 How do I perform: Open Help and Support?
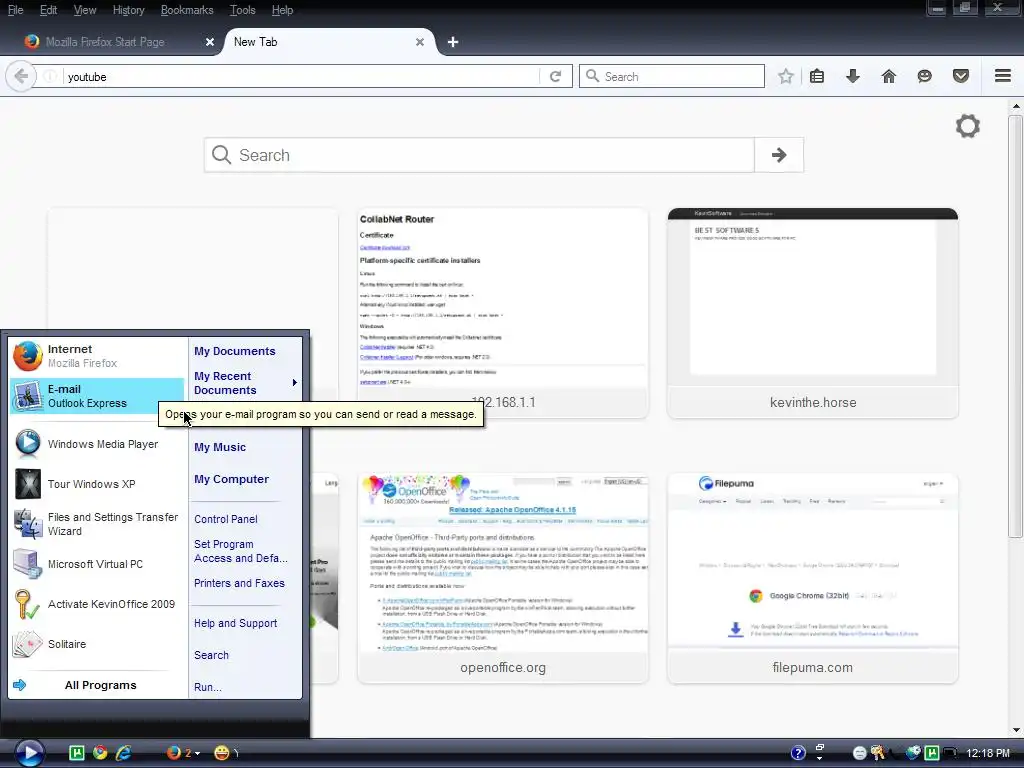235,623
